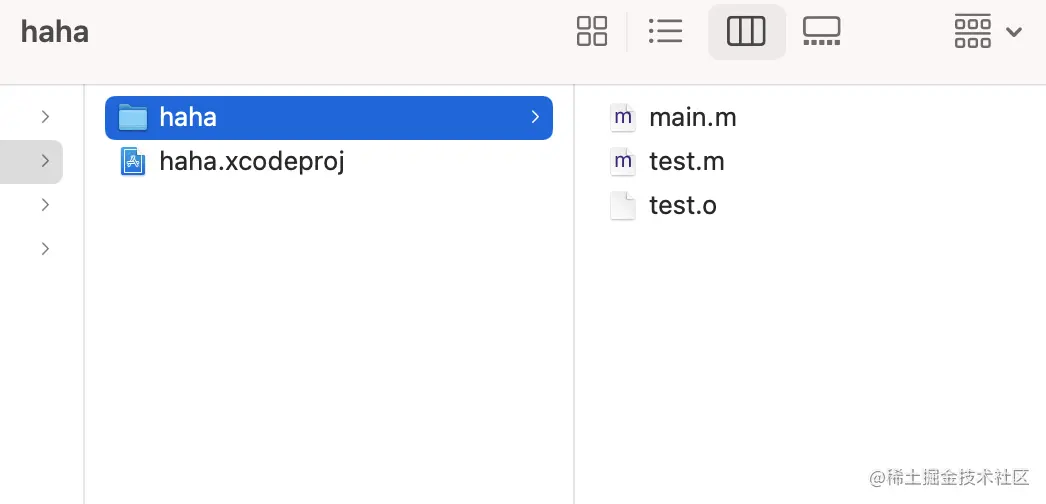Select the test.o file name

pyautogui.click(x=683, y=206)
